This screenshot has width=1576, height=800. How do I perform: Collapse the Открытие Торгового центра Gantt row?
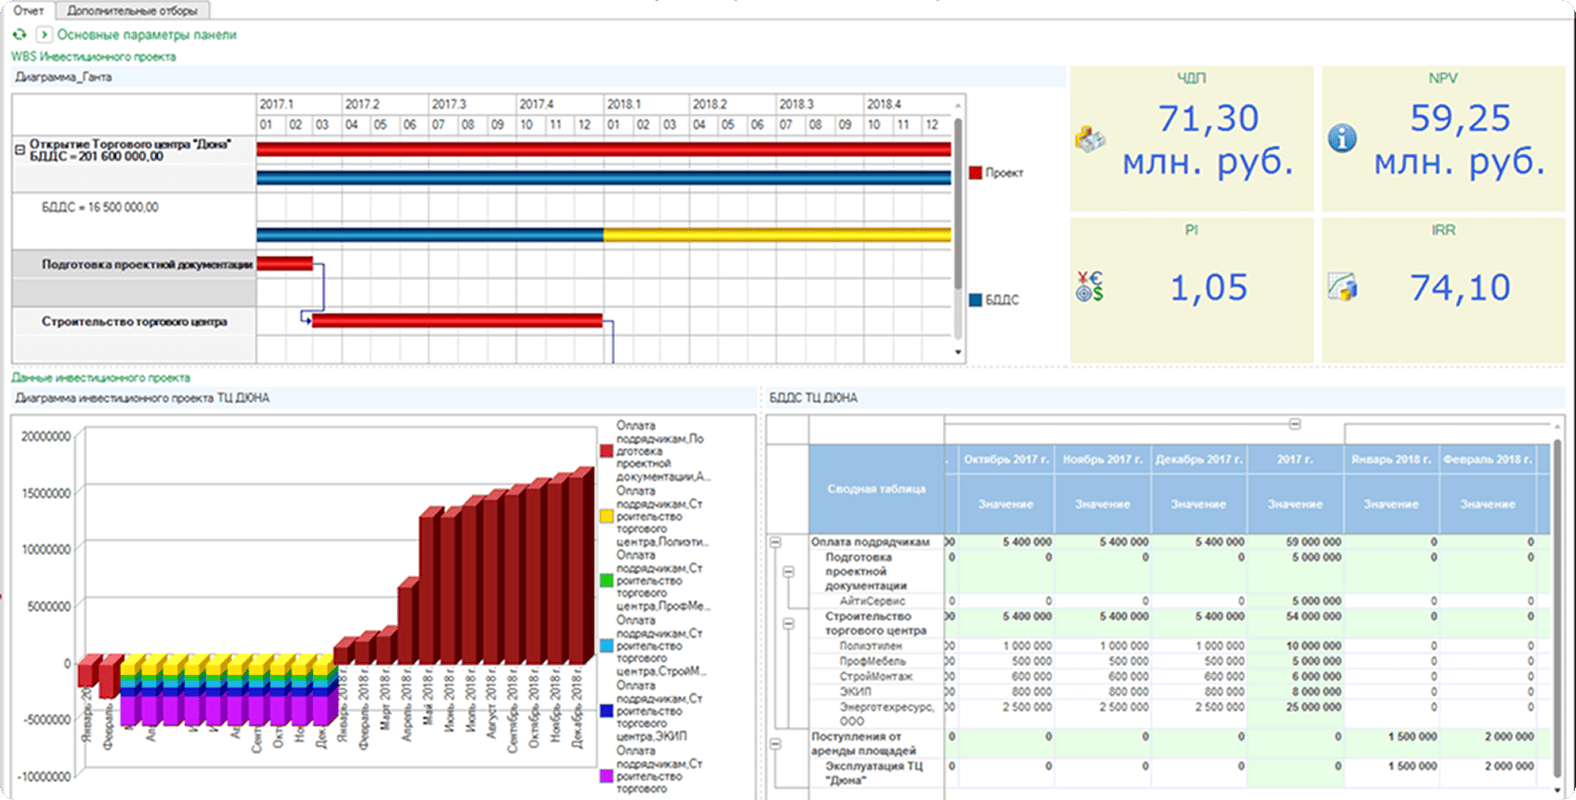(20, 149)
